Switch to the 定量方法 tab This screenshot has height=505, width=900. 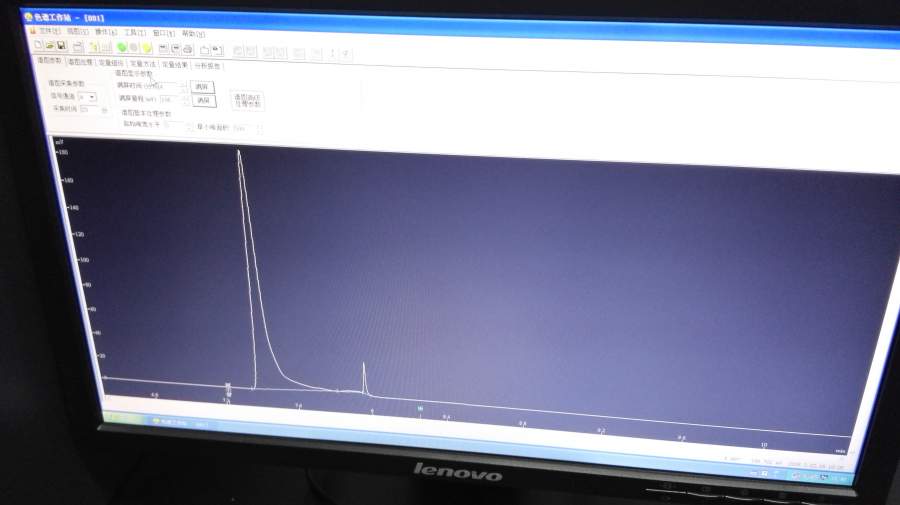pos(142,64)
